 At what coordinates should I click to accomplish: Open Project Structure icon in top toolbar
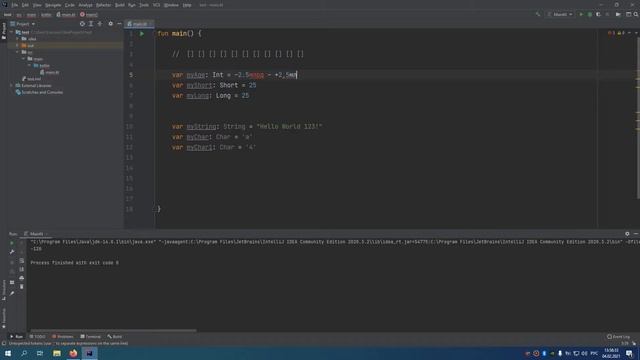click(628, 14)
